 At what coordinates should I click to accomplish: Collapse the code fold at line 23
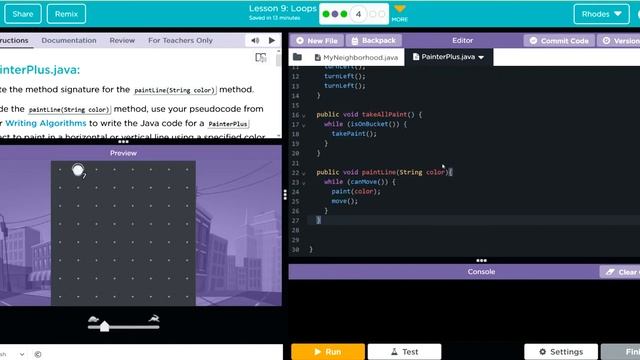[304, 183]
